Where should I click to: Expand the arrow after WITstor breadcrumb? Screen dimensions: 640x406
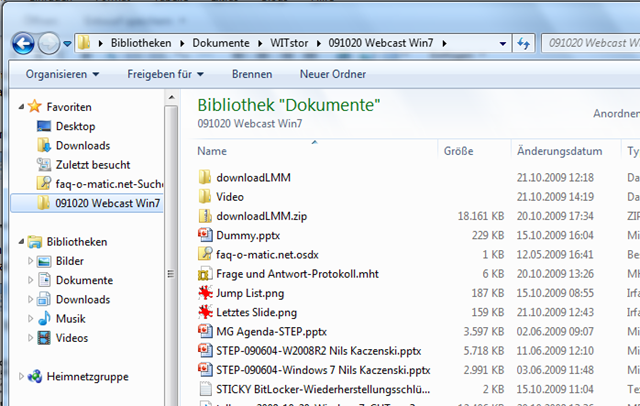point(318,43)
